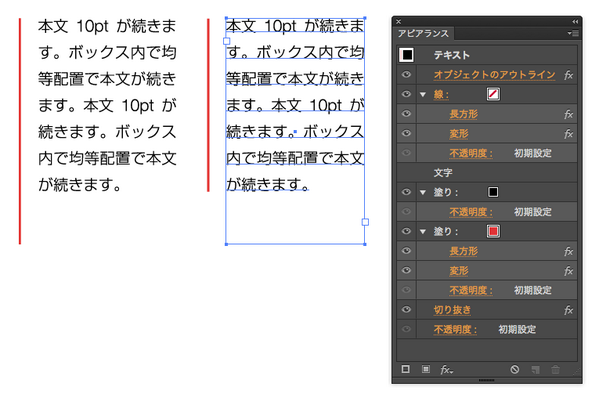This screenshot has height=405, width=599.
Task: Open the 変形 effect under red fill
Action: point(459,271)
